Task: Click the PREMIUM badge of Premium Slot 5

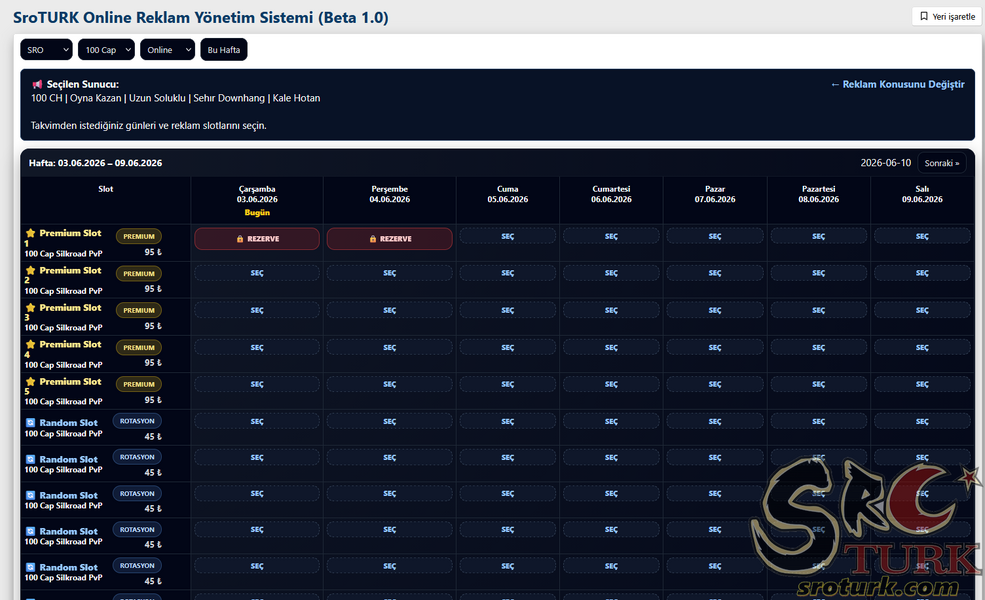Action: [139, 384]
